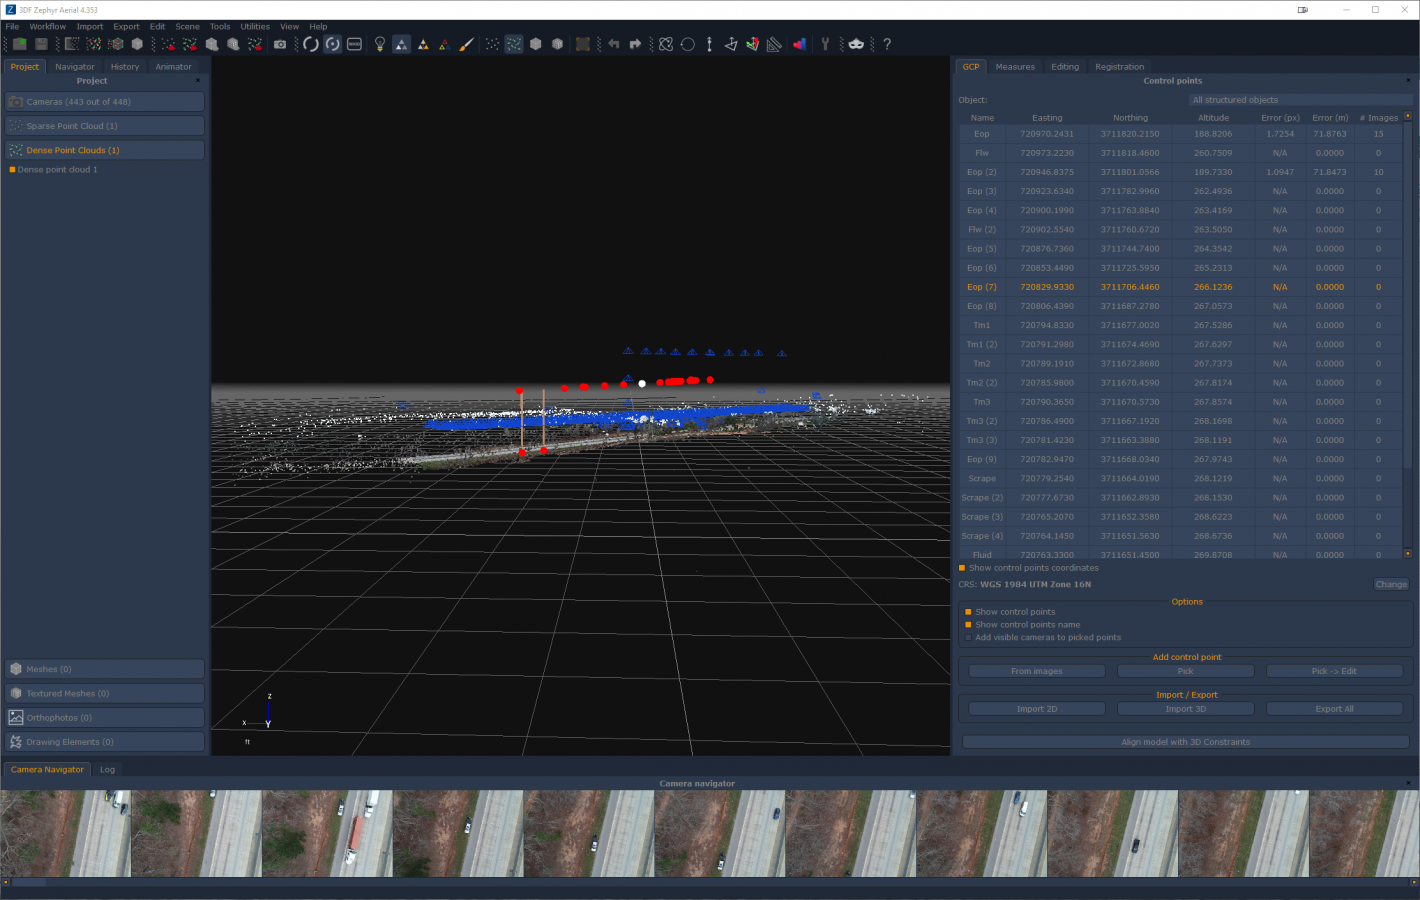Viewport: 1420px width, 900px height.
Task: Click the circular free-rotate icon
Action: coord(688,44)
